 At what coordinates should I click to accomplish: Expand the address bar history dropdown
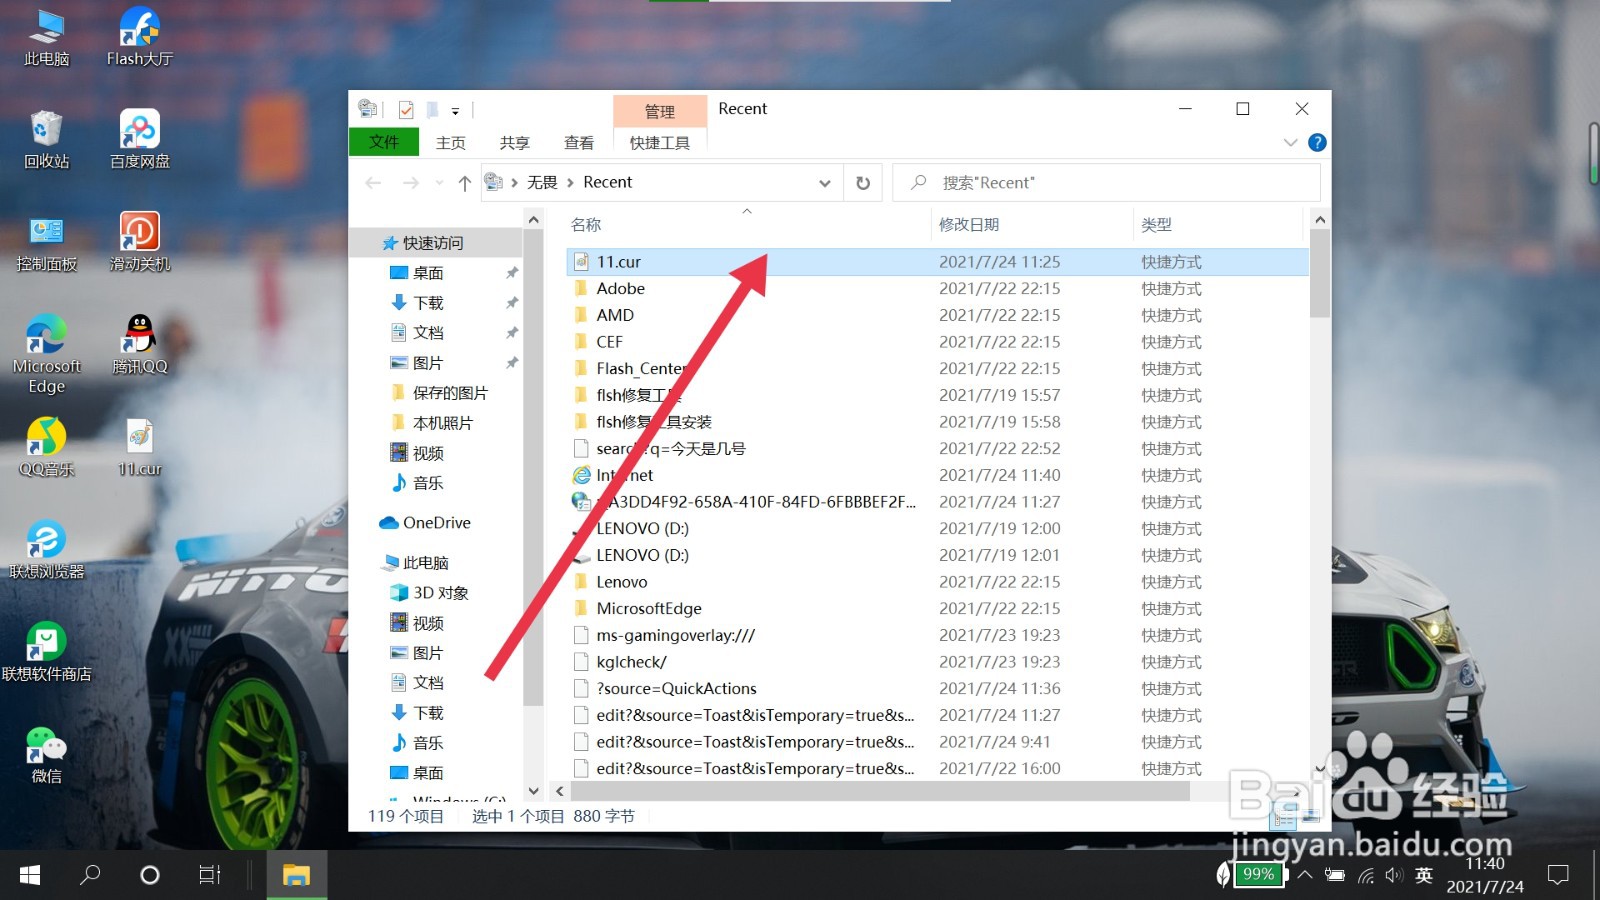(825, 183)
